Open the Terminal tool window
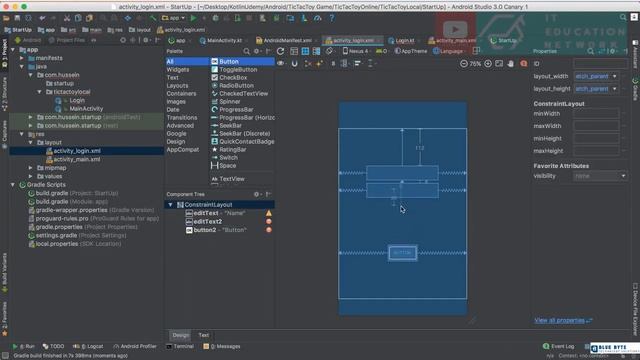640x360 pixels. click(x=180, y=347)
